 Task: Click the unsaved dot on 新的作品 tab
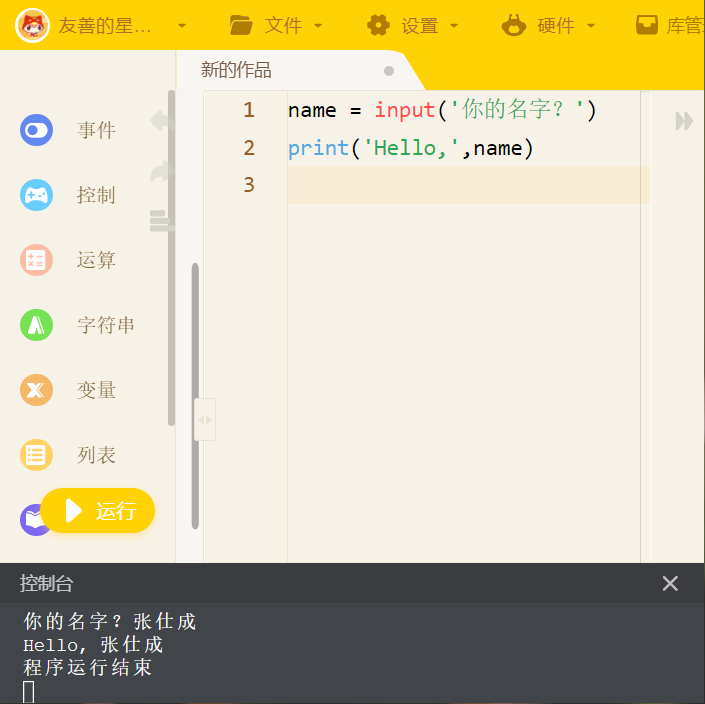coord(389,71)
